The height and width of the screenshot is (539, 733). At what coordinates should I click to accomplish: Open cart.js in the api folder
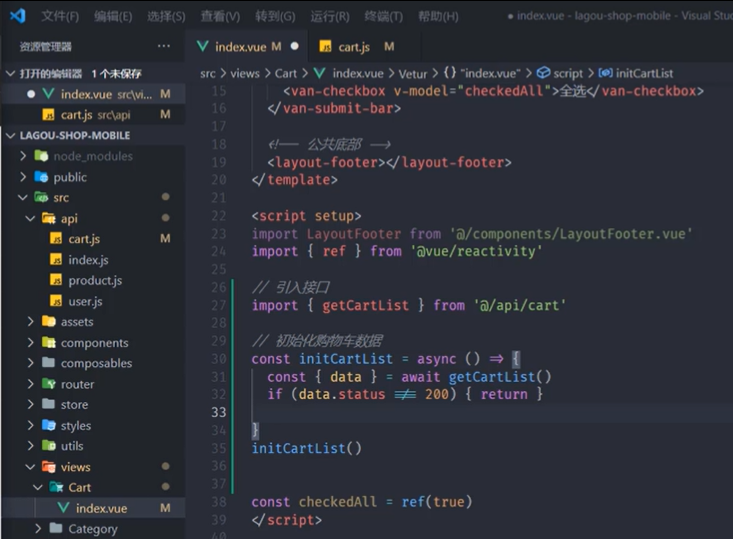(x=93, y=239)
